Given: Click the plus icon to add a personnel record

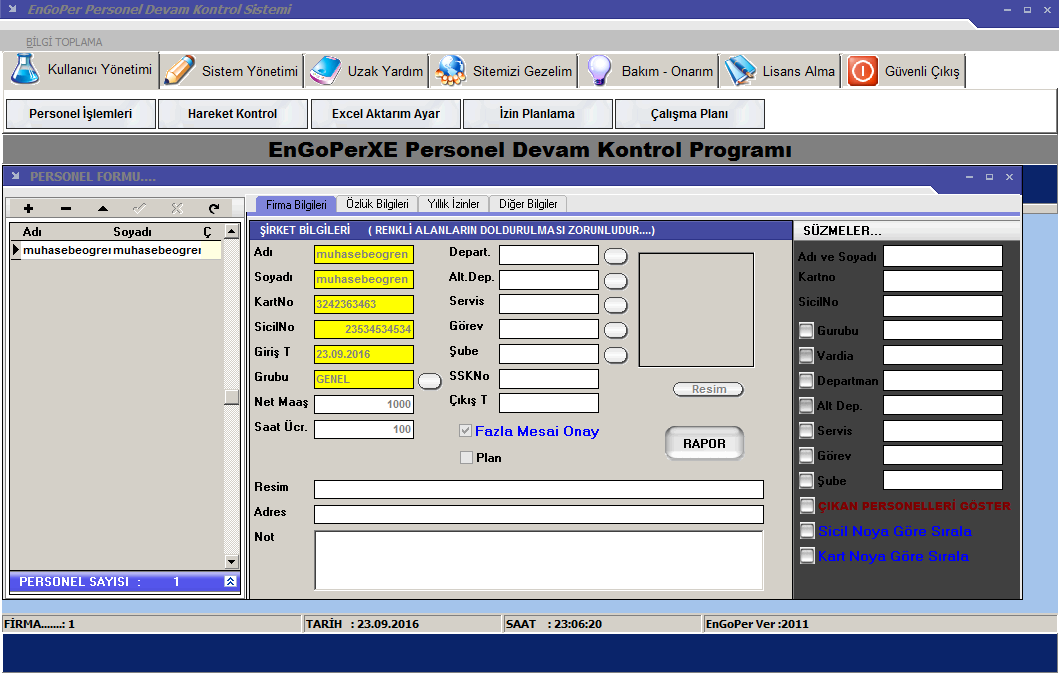Looking at the screenshot, I should pos(28,209).
